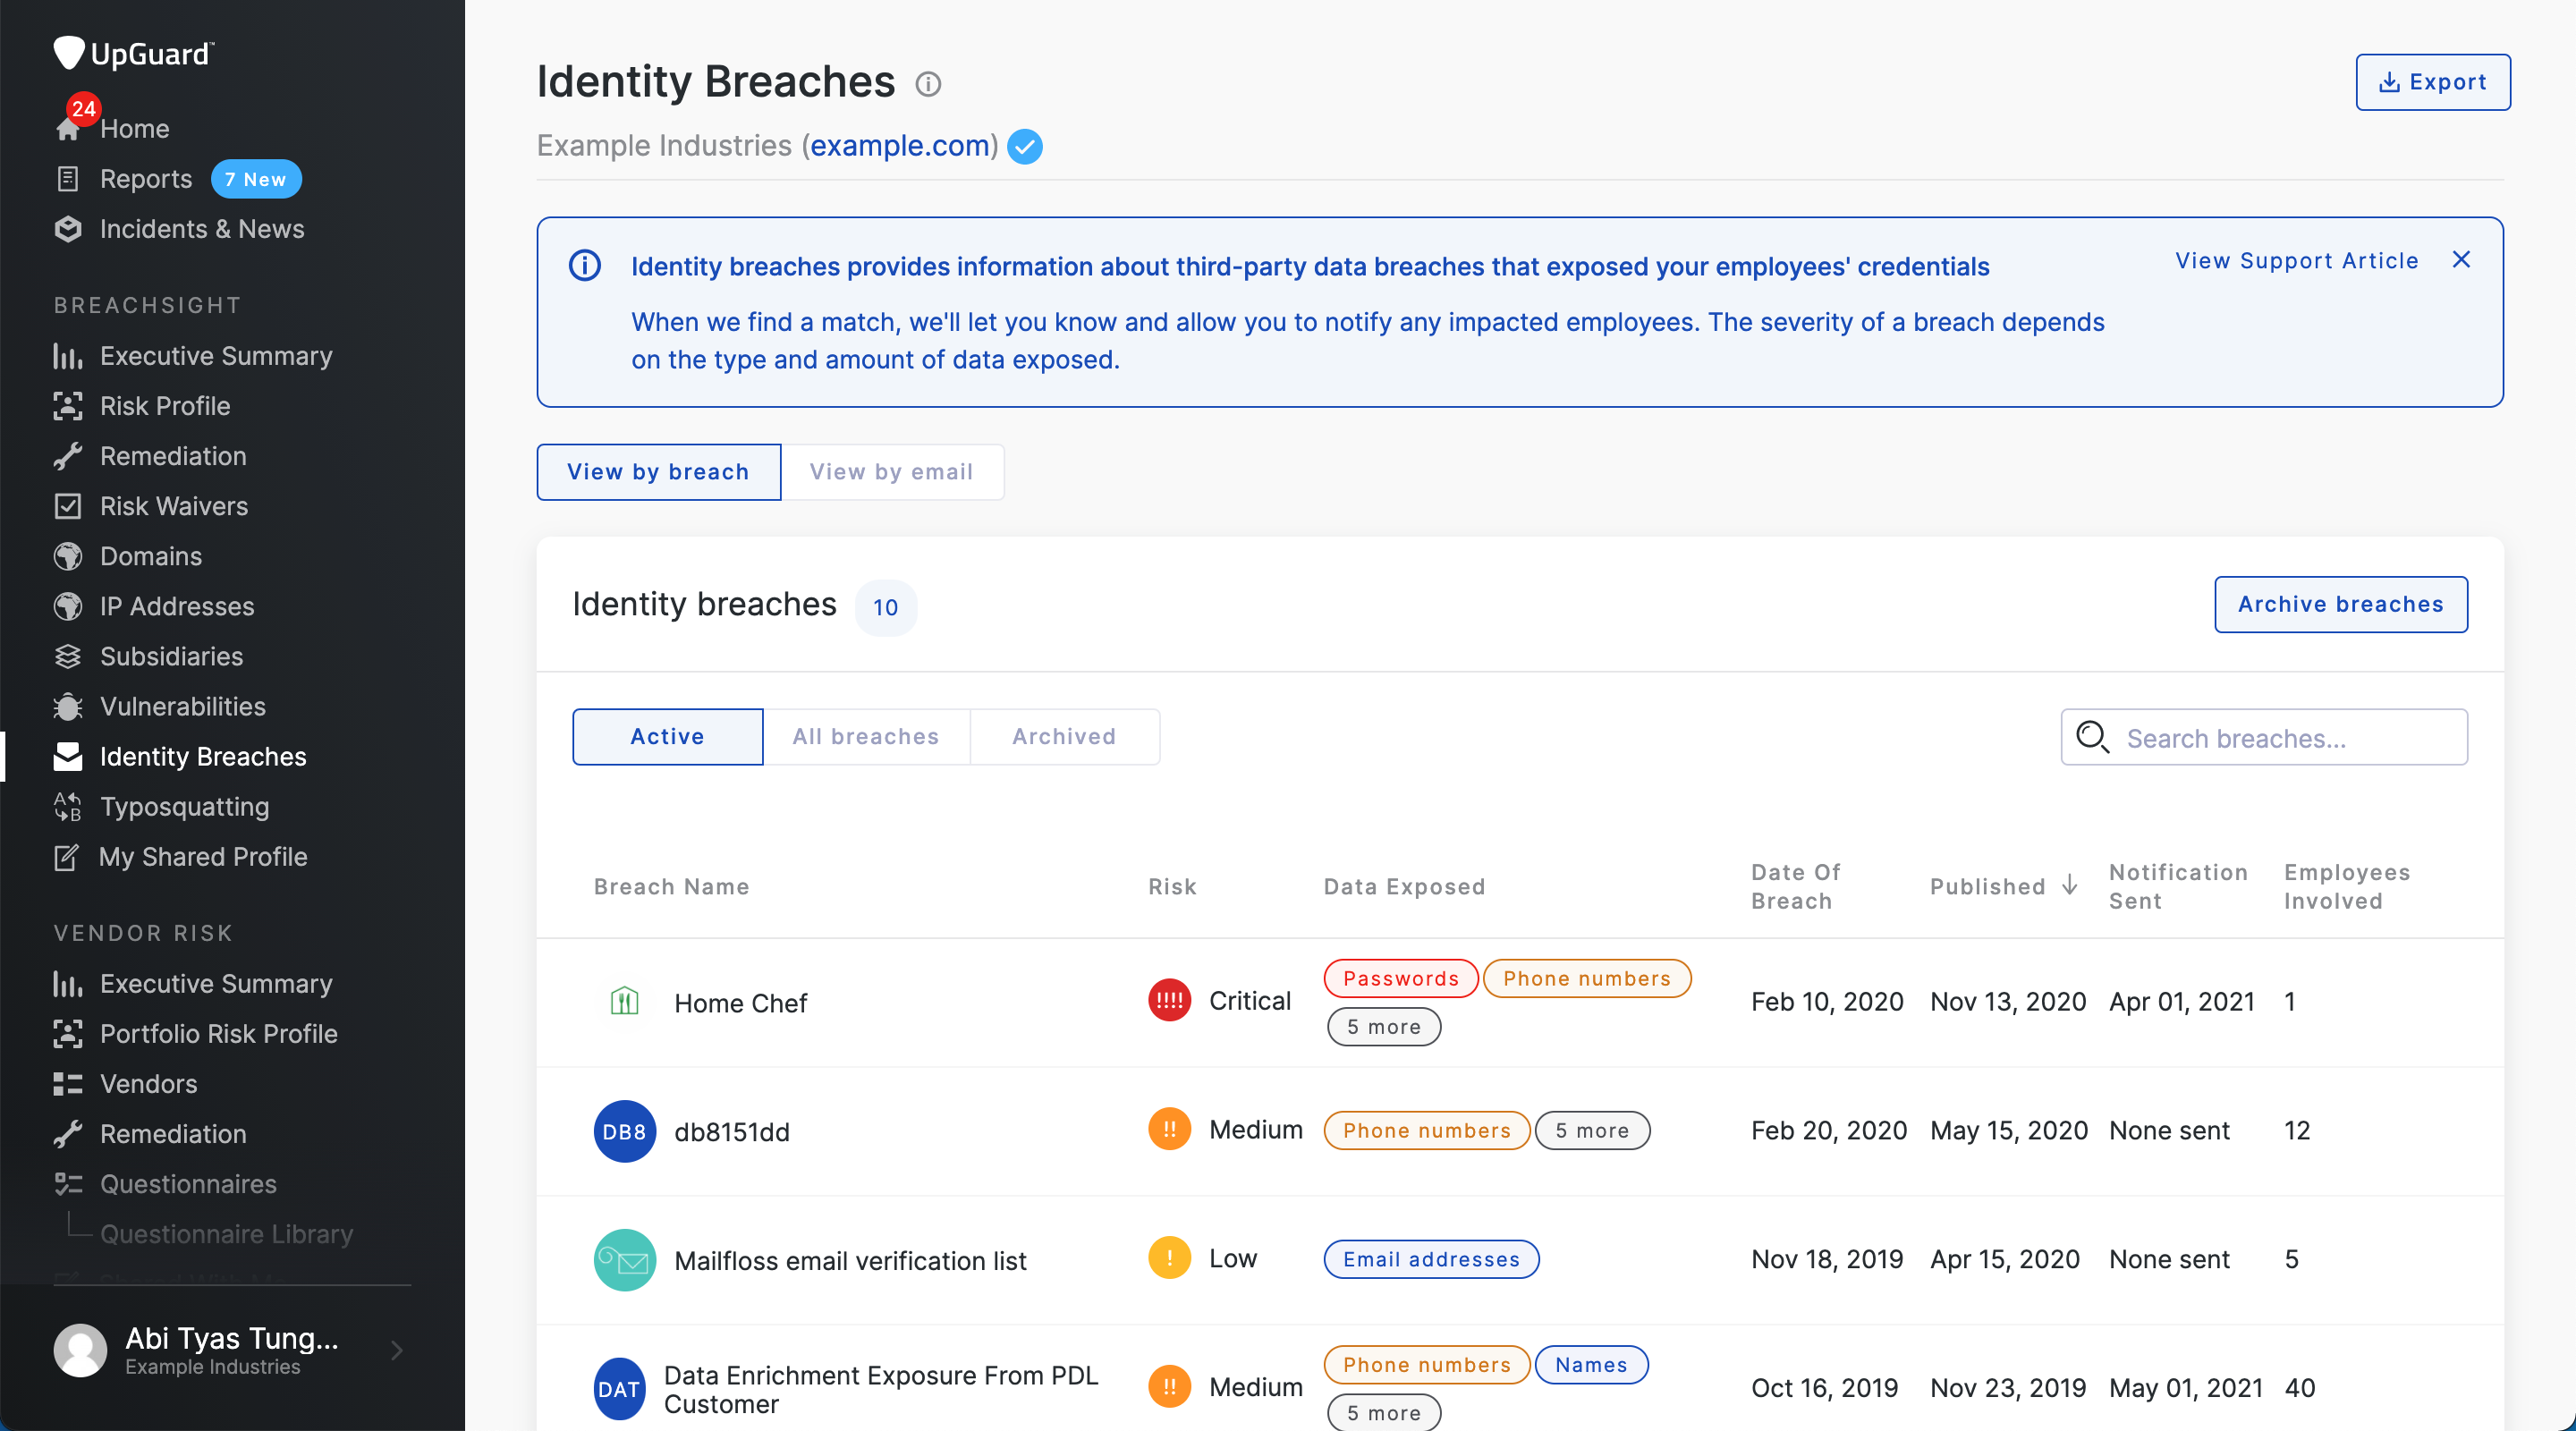
Task: Click the Export button
Action: tap(2432, 82)
